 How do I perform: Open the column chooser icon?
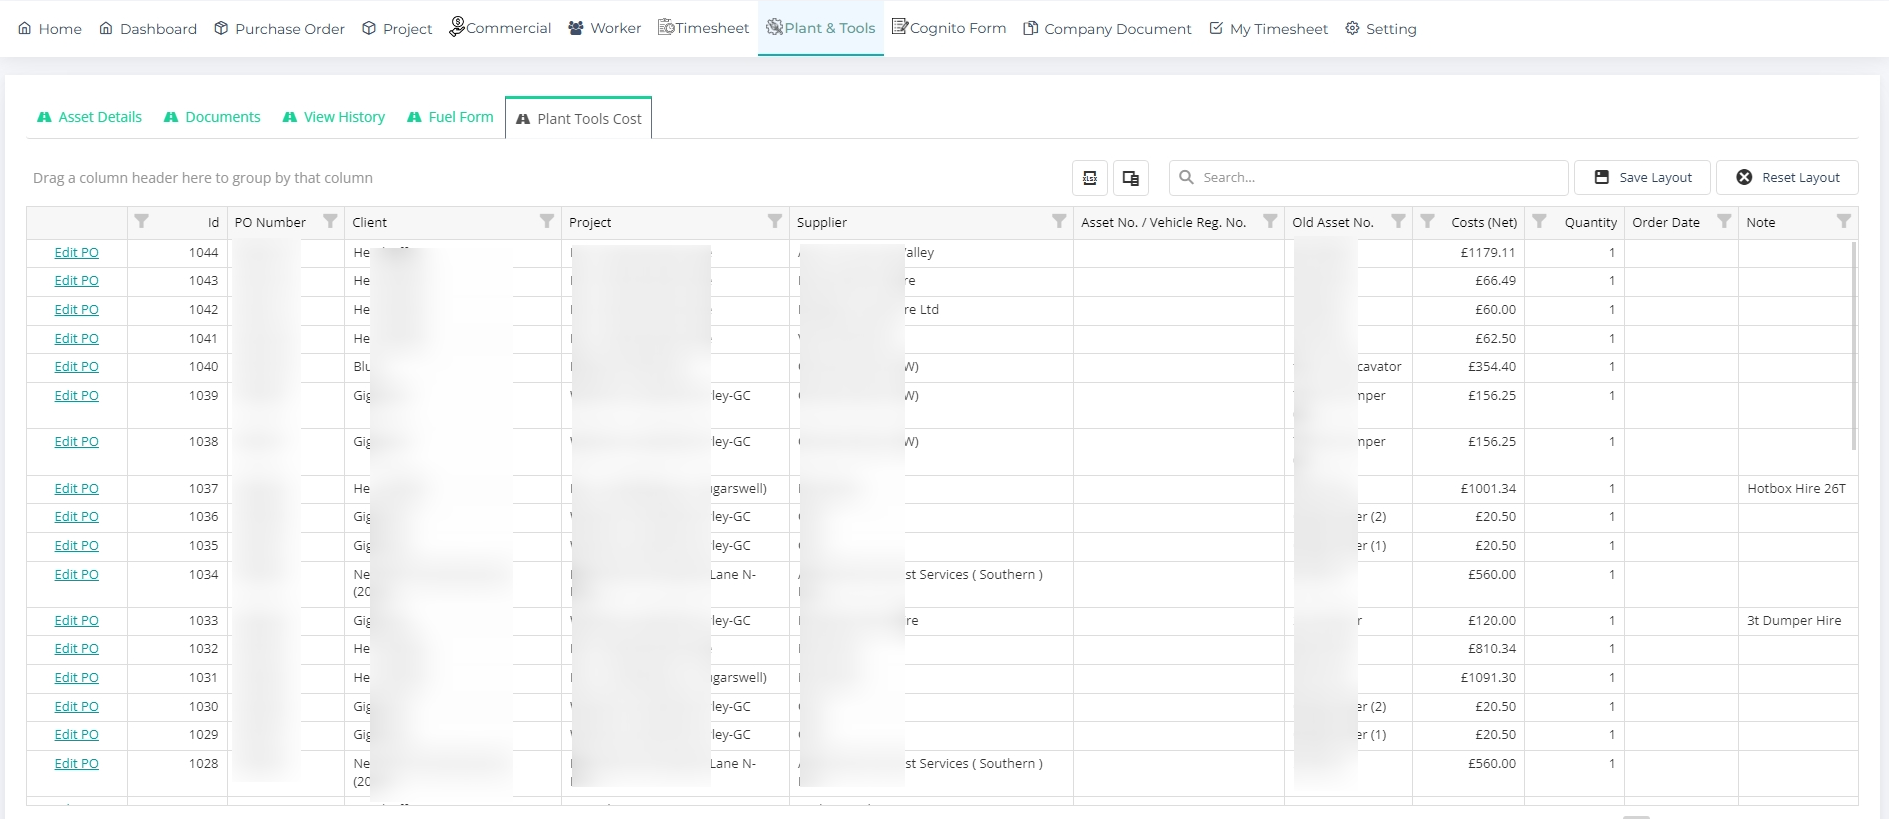tap(1130, 178)
